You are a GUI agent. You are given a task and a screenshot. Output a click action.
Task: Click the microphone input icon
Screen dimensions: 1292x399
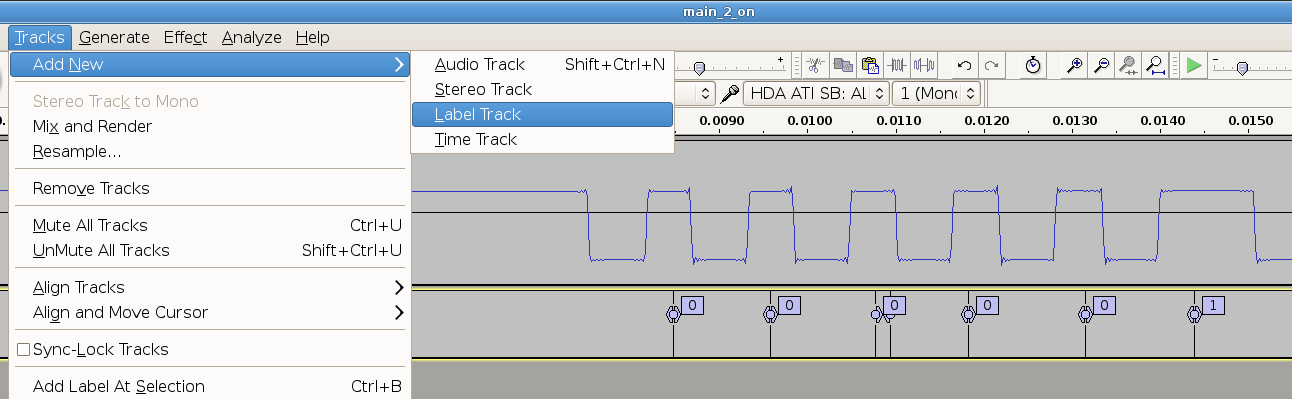(731, 93)
